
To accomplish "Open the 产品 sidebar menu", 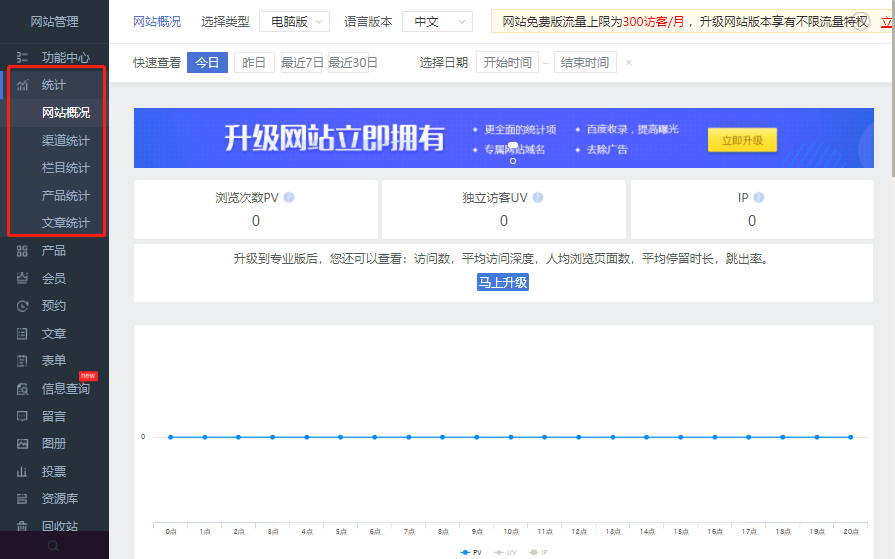I will [x=54, y=251].
